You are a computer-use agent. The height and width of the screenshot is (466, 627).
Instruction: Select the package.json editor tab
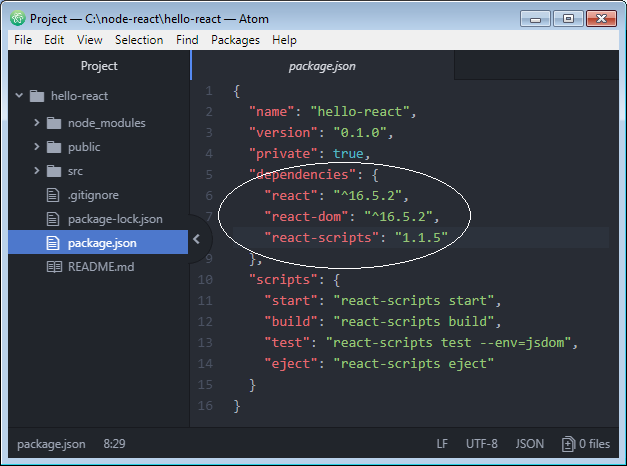[322, 66]
